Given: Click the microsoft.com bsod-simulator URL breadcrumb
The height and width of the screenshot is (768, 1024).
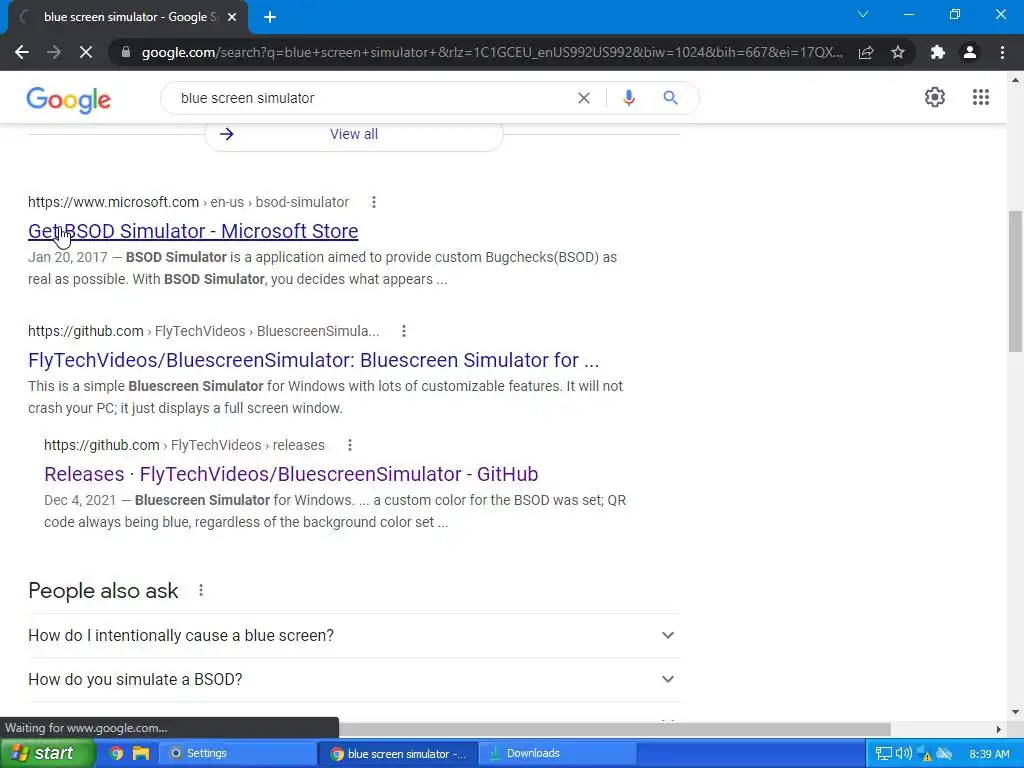Looking at the screenshot, I should tap(188, 202).
